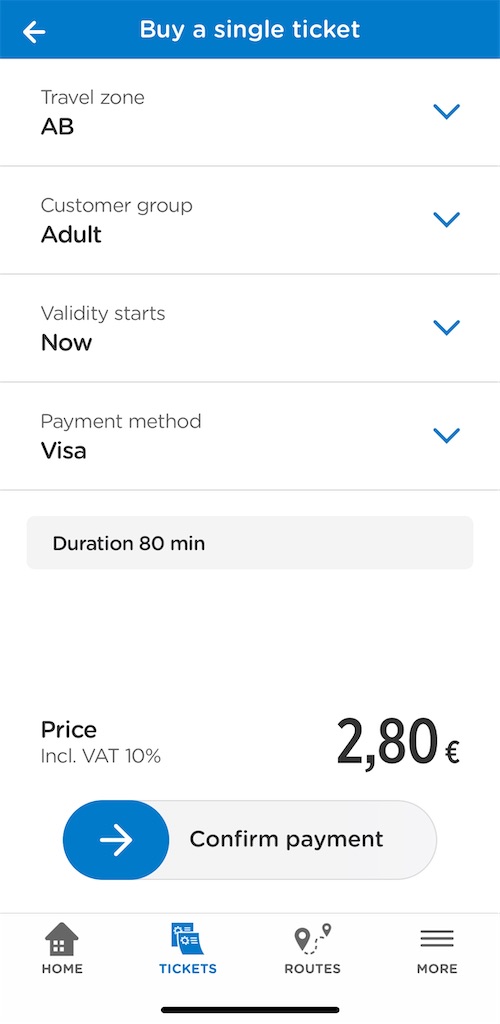
Task: Expand the Travel zone chevron
Action: (447, 112)
